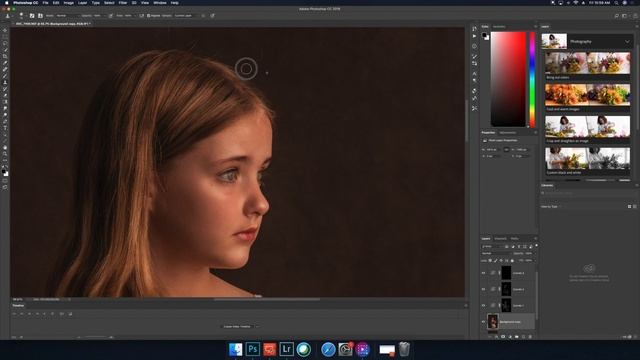Toggle the adjustment layer filter icon

(x=513, y=247)
